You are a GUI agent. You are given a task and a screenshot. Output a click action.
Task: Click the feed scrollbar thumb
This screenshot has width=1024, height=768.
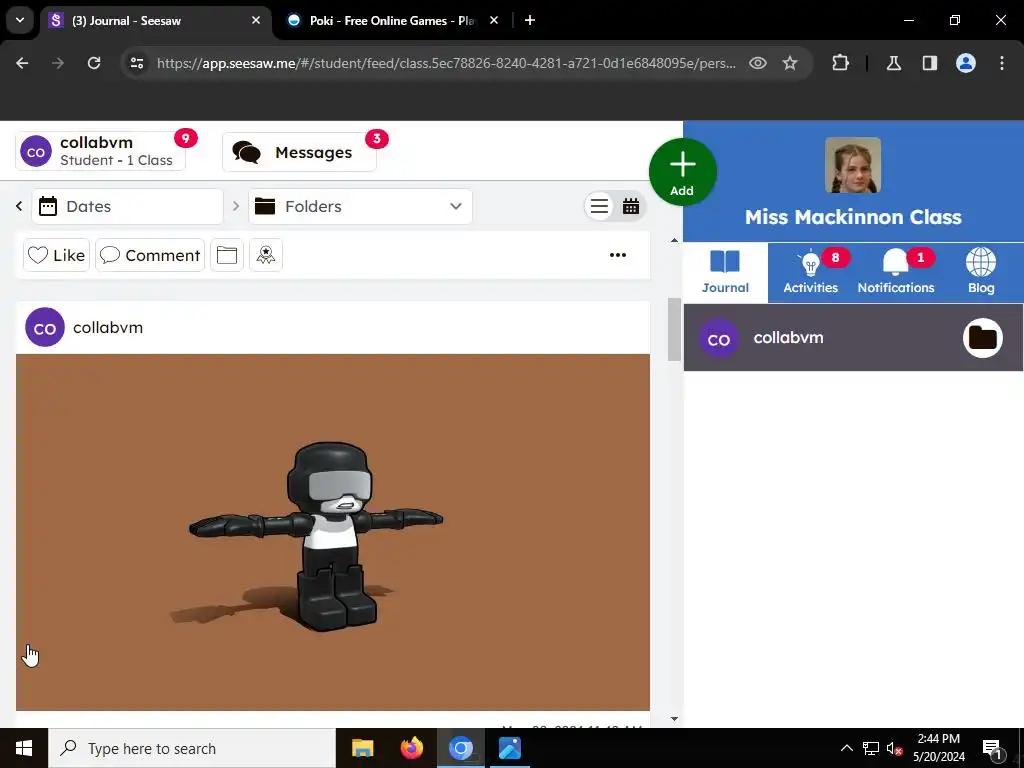click(x=674, y=329)
